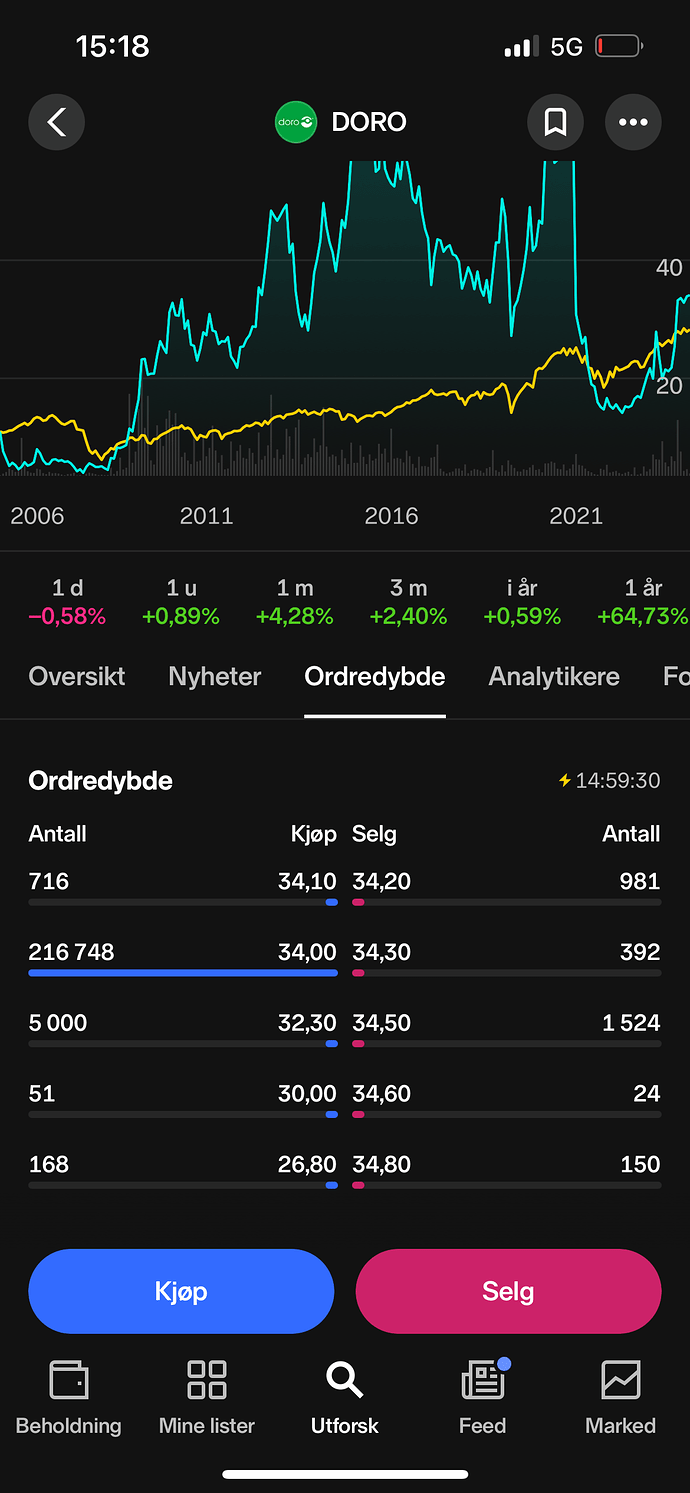Screen dimensions: 690x1493
Task: Tap the DORO title text
Action: (369, 122)
